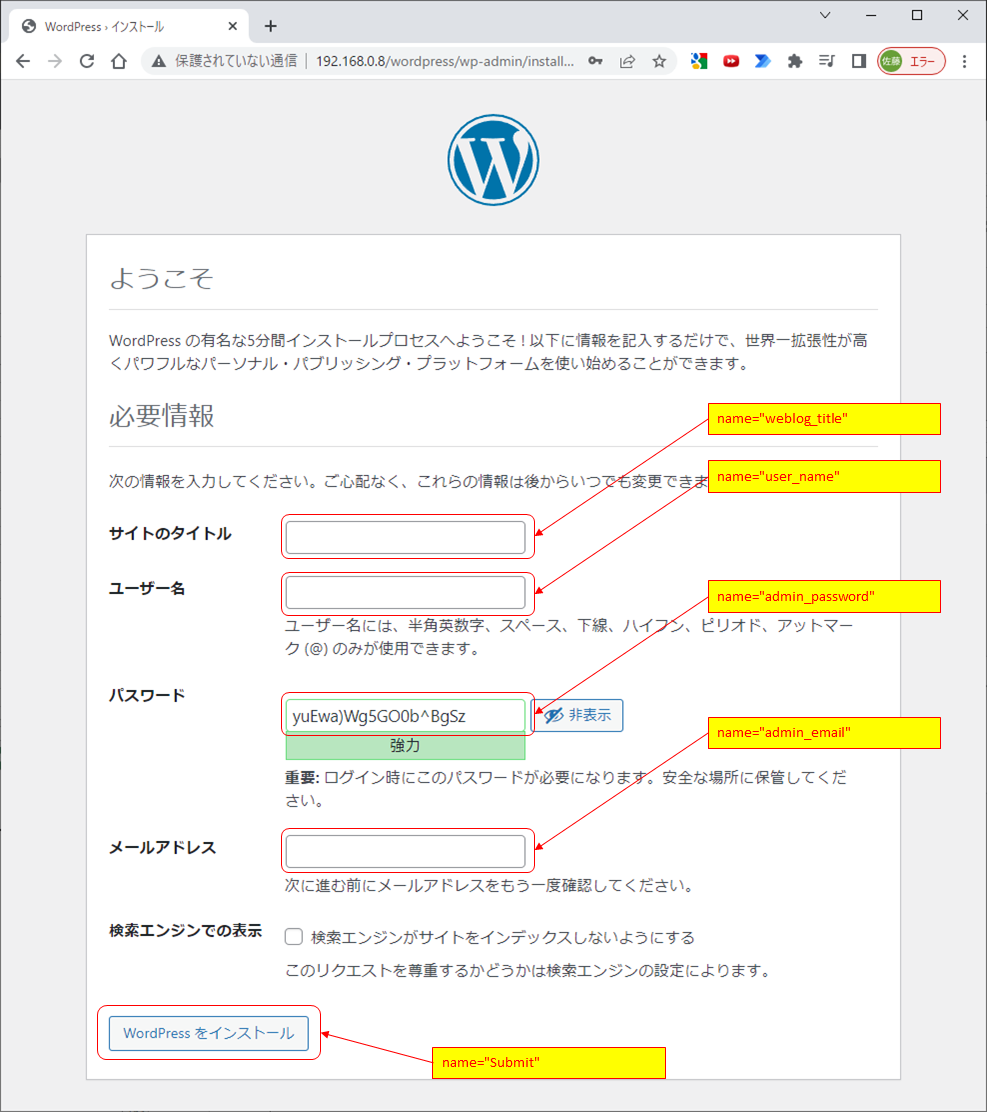Click the サイトのタイトル label

tap(170, 534)
